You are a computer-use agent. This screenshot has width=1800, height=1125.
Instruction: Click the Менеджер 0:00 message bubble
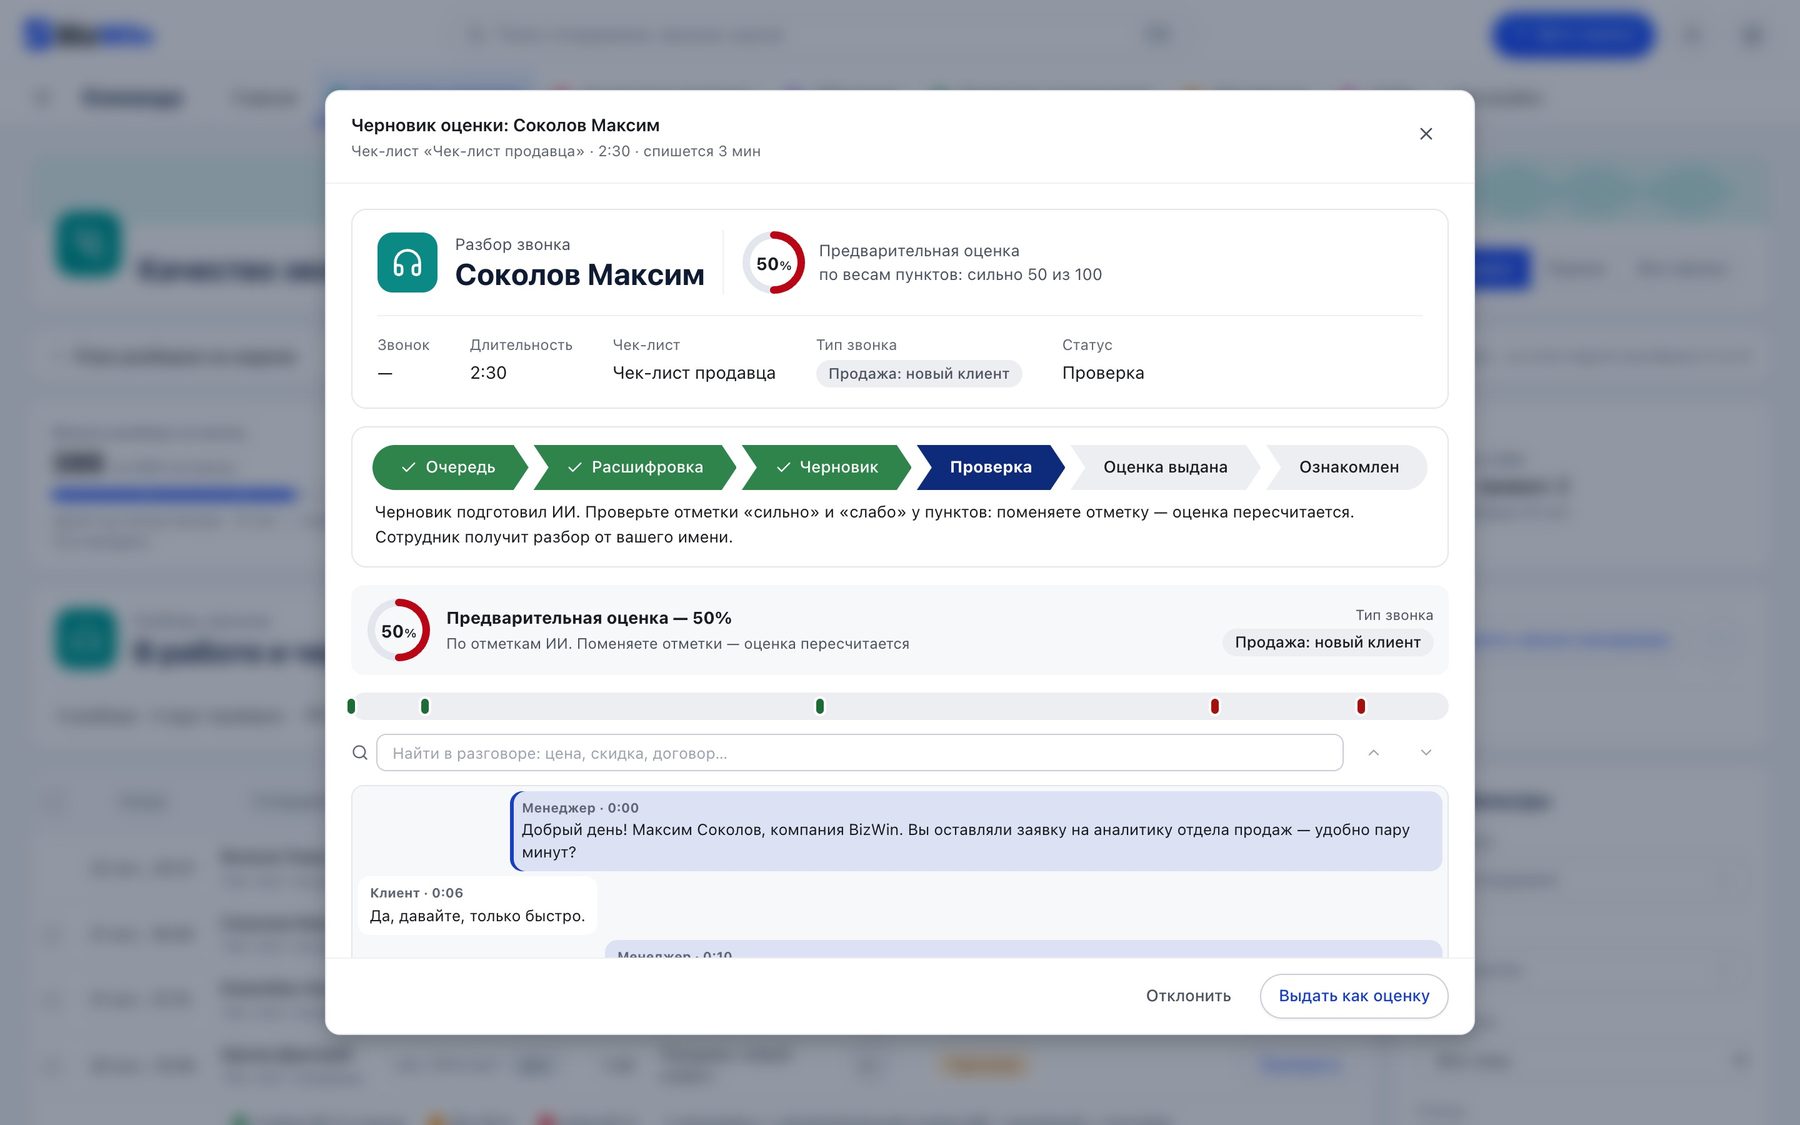pos(976,831)
